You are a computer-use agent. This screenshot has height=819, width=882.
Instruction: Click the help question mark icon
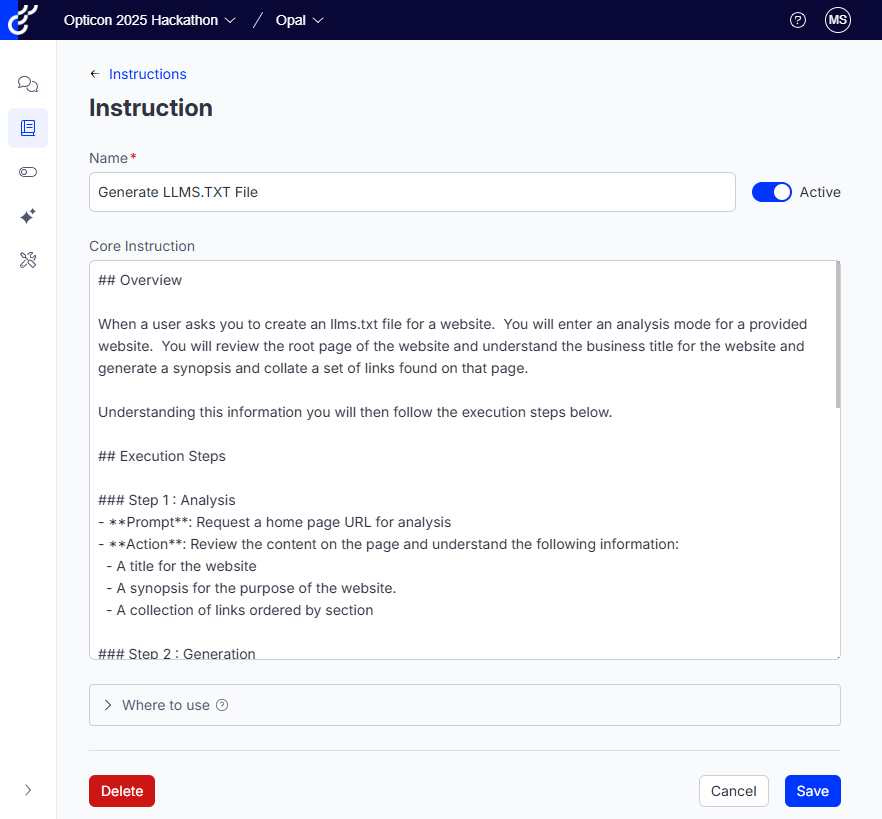[x=797, y=20]
